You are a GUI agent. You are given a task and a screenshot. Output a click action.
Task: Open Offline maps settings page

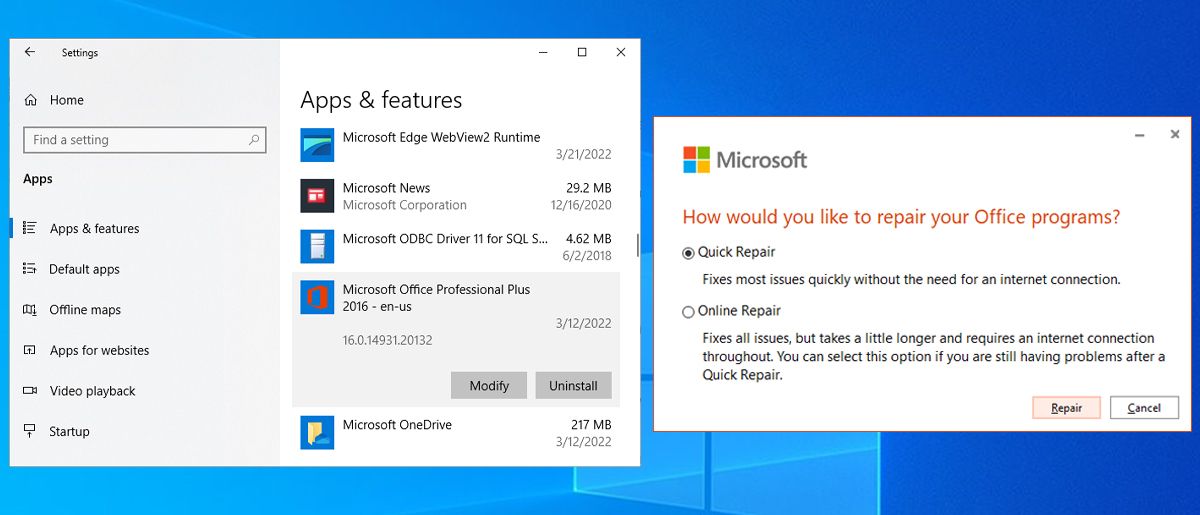point(85,310)
